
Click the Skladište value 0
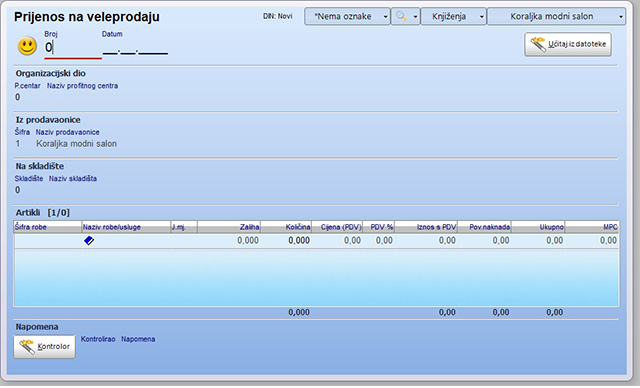(18, 190)
